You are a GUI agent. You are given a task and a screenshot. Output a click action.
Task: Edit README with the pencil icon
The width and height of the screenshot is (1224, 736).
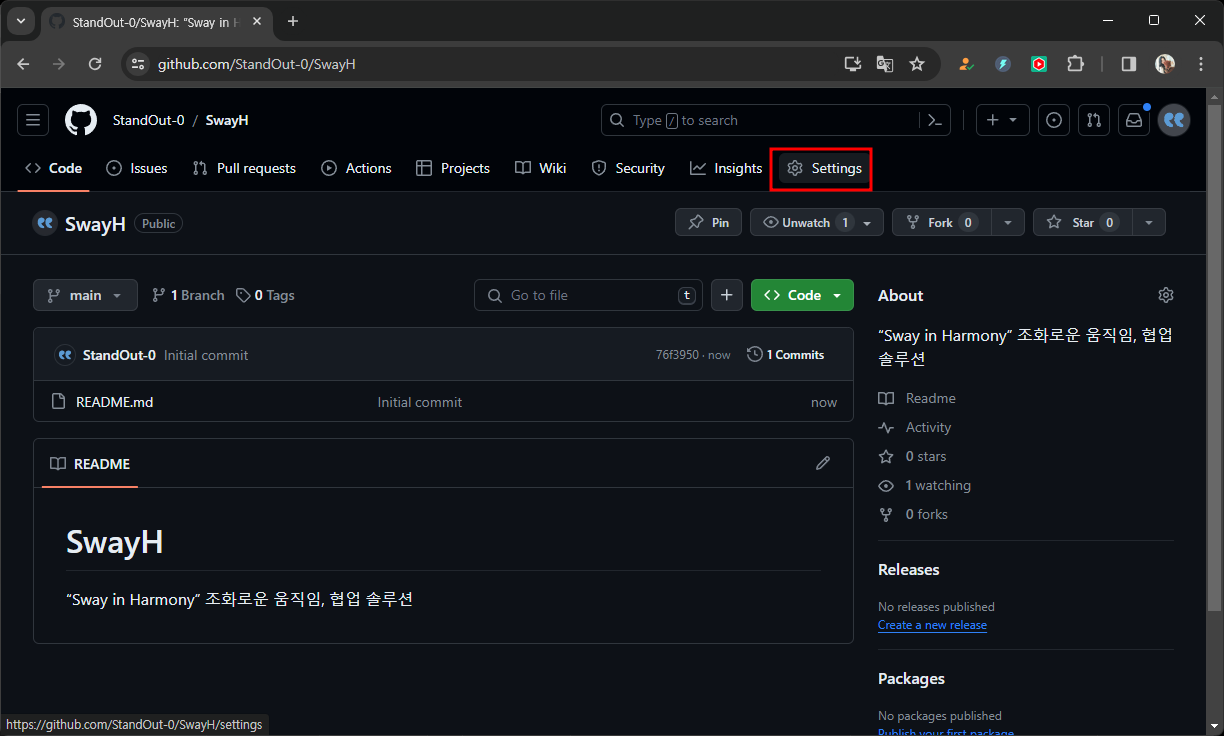(823, 463)
